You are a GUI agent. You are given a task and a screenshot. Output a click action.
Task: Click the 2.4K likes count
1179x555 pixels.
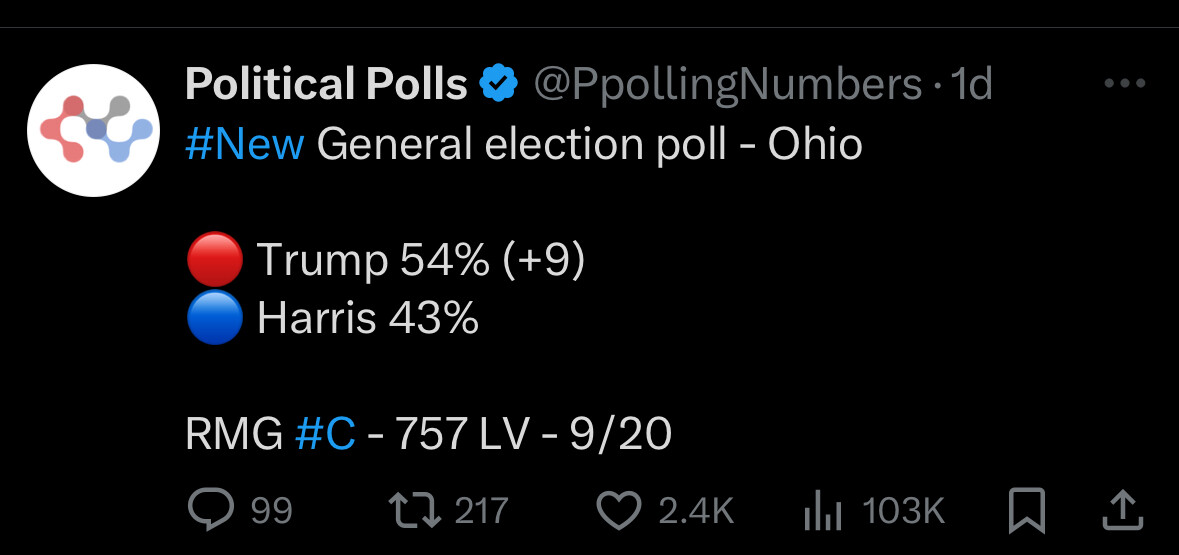[x=696, y=511]
